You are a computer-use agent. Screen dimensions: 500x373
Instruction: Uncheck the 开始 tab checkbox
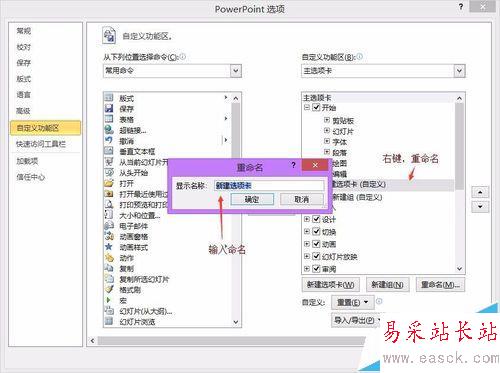(x=316, y=107)
